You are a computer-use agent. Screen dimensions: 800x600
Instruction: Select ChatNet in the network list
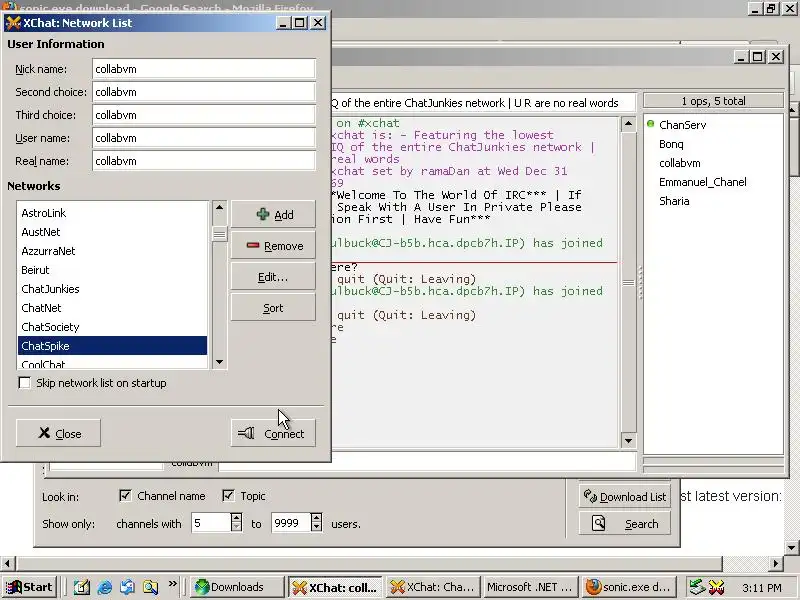point(112,308)
